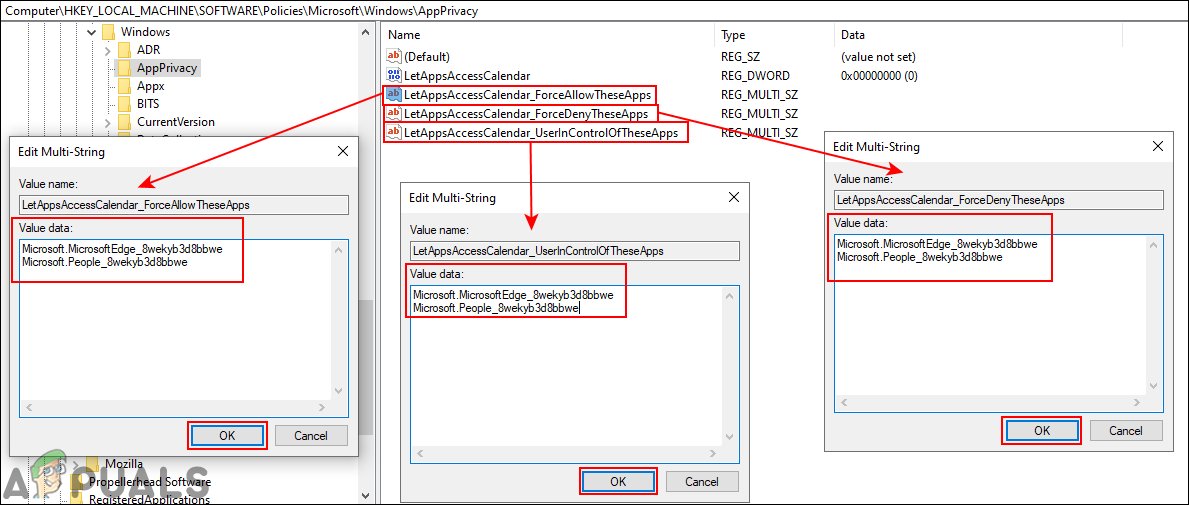Select LetAppsAccessCalendar_ForceAllowTheseApps value name
Screen dimensions: 1189x505
(529, 95)
